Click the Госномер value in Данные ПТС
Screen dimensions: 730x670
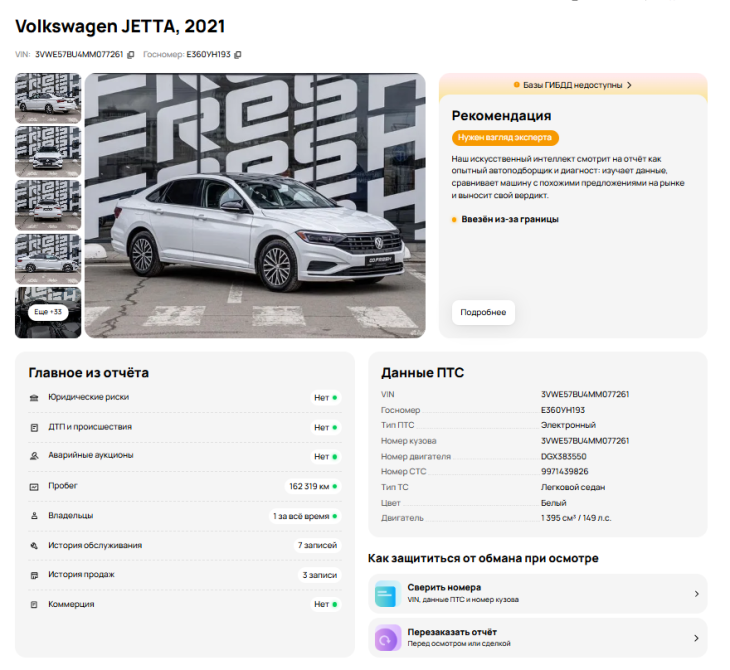point(563,410)
